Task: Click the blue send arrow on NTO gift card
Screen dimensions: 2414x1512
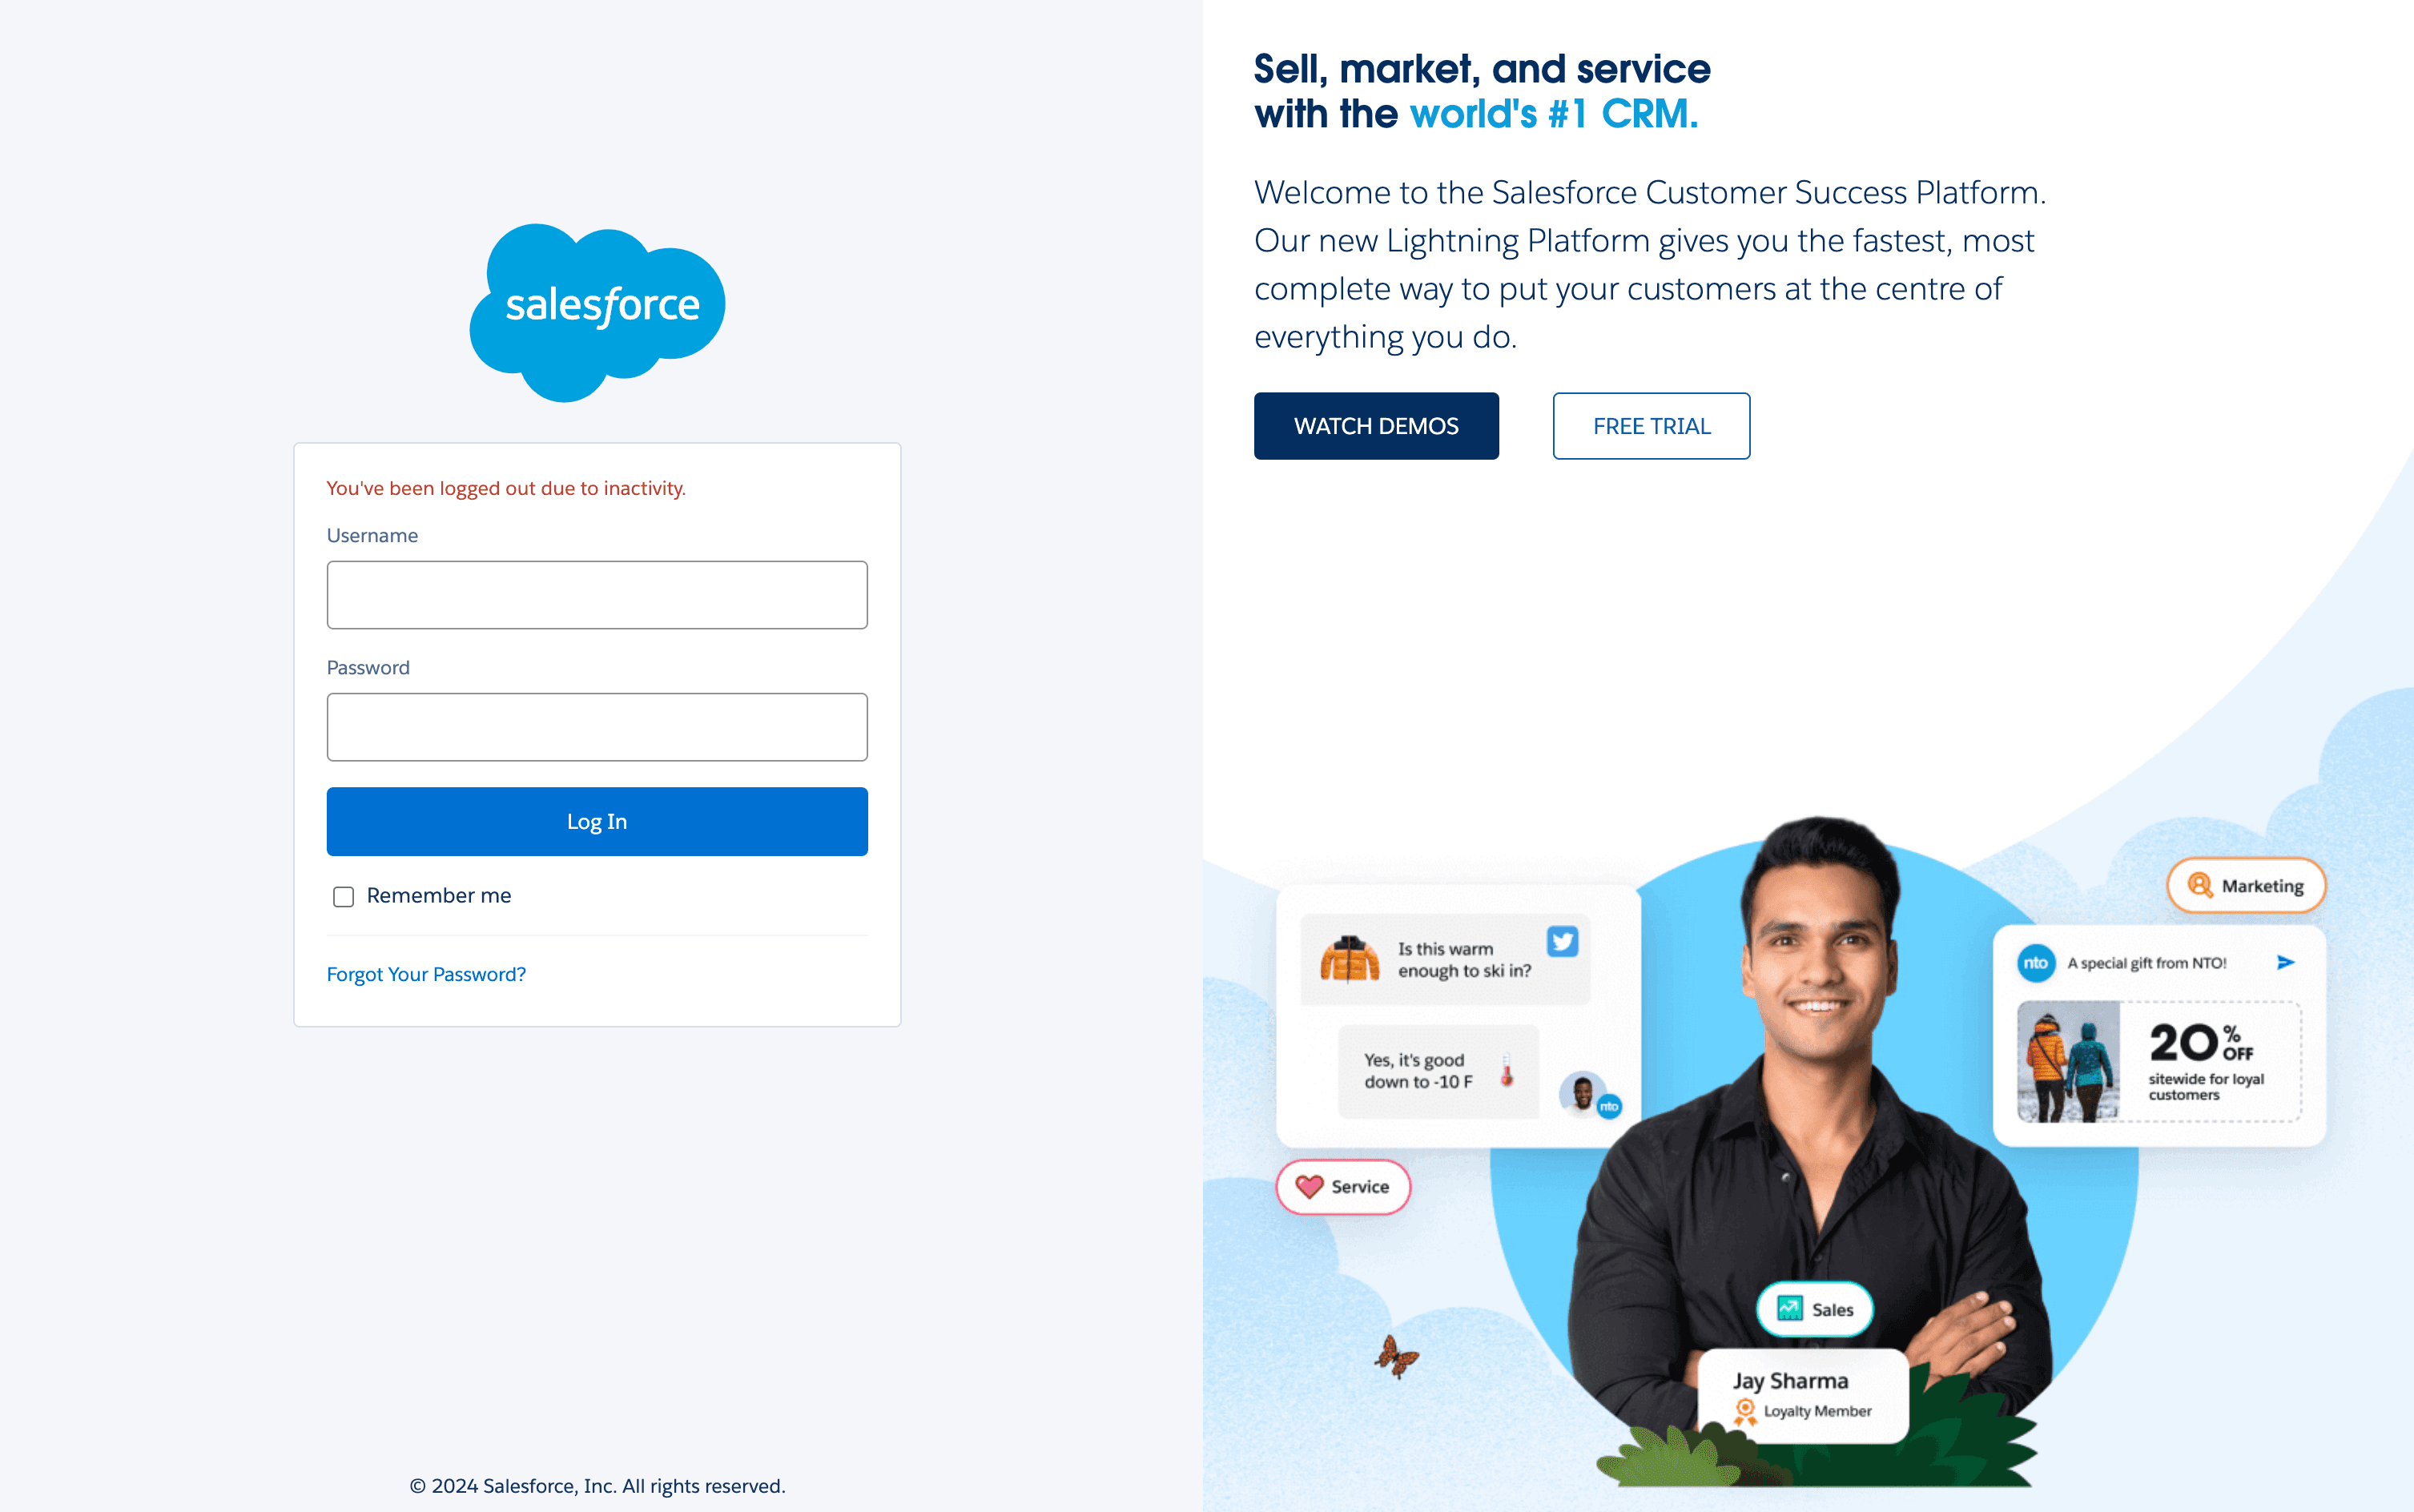Action: [2286, 962]
